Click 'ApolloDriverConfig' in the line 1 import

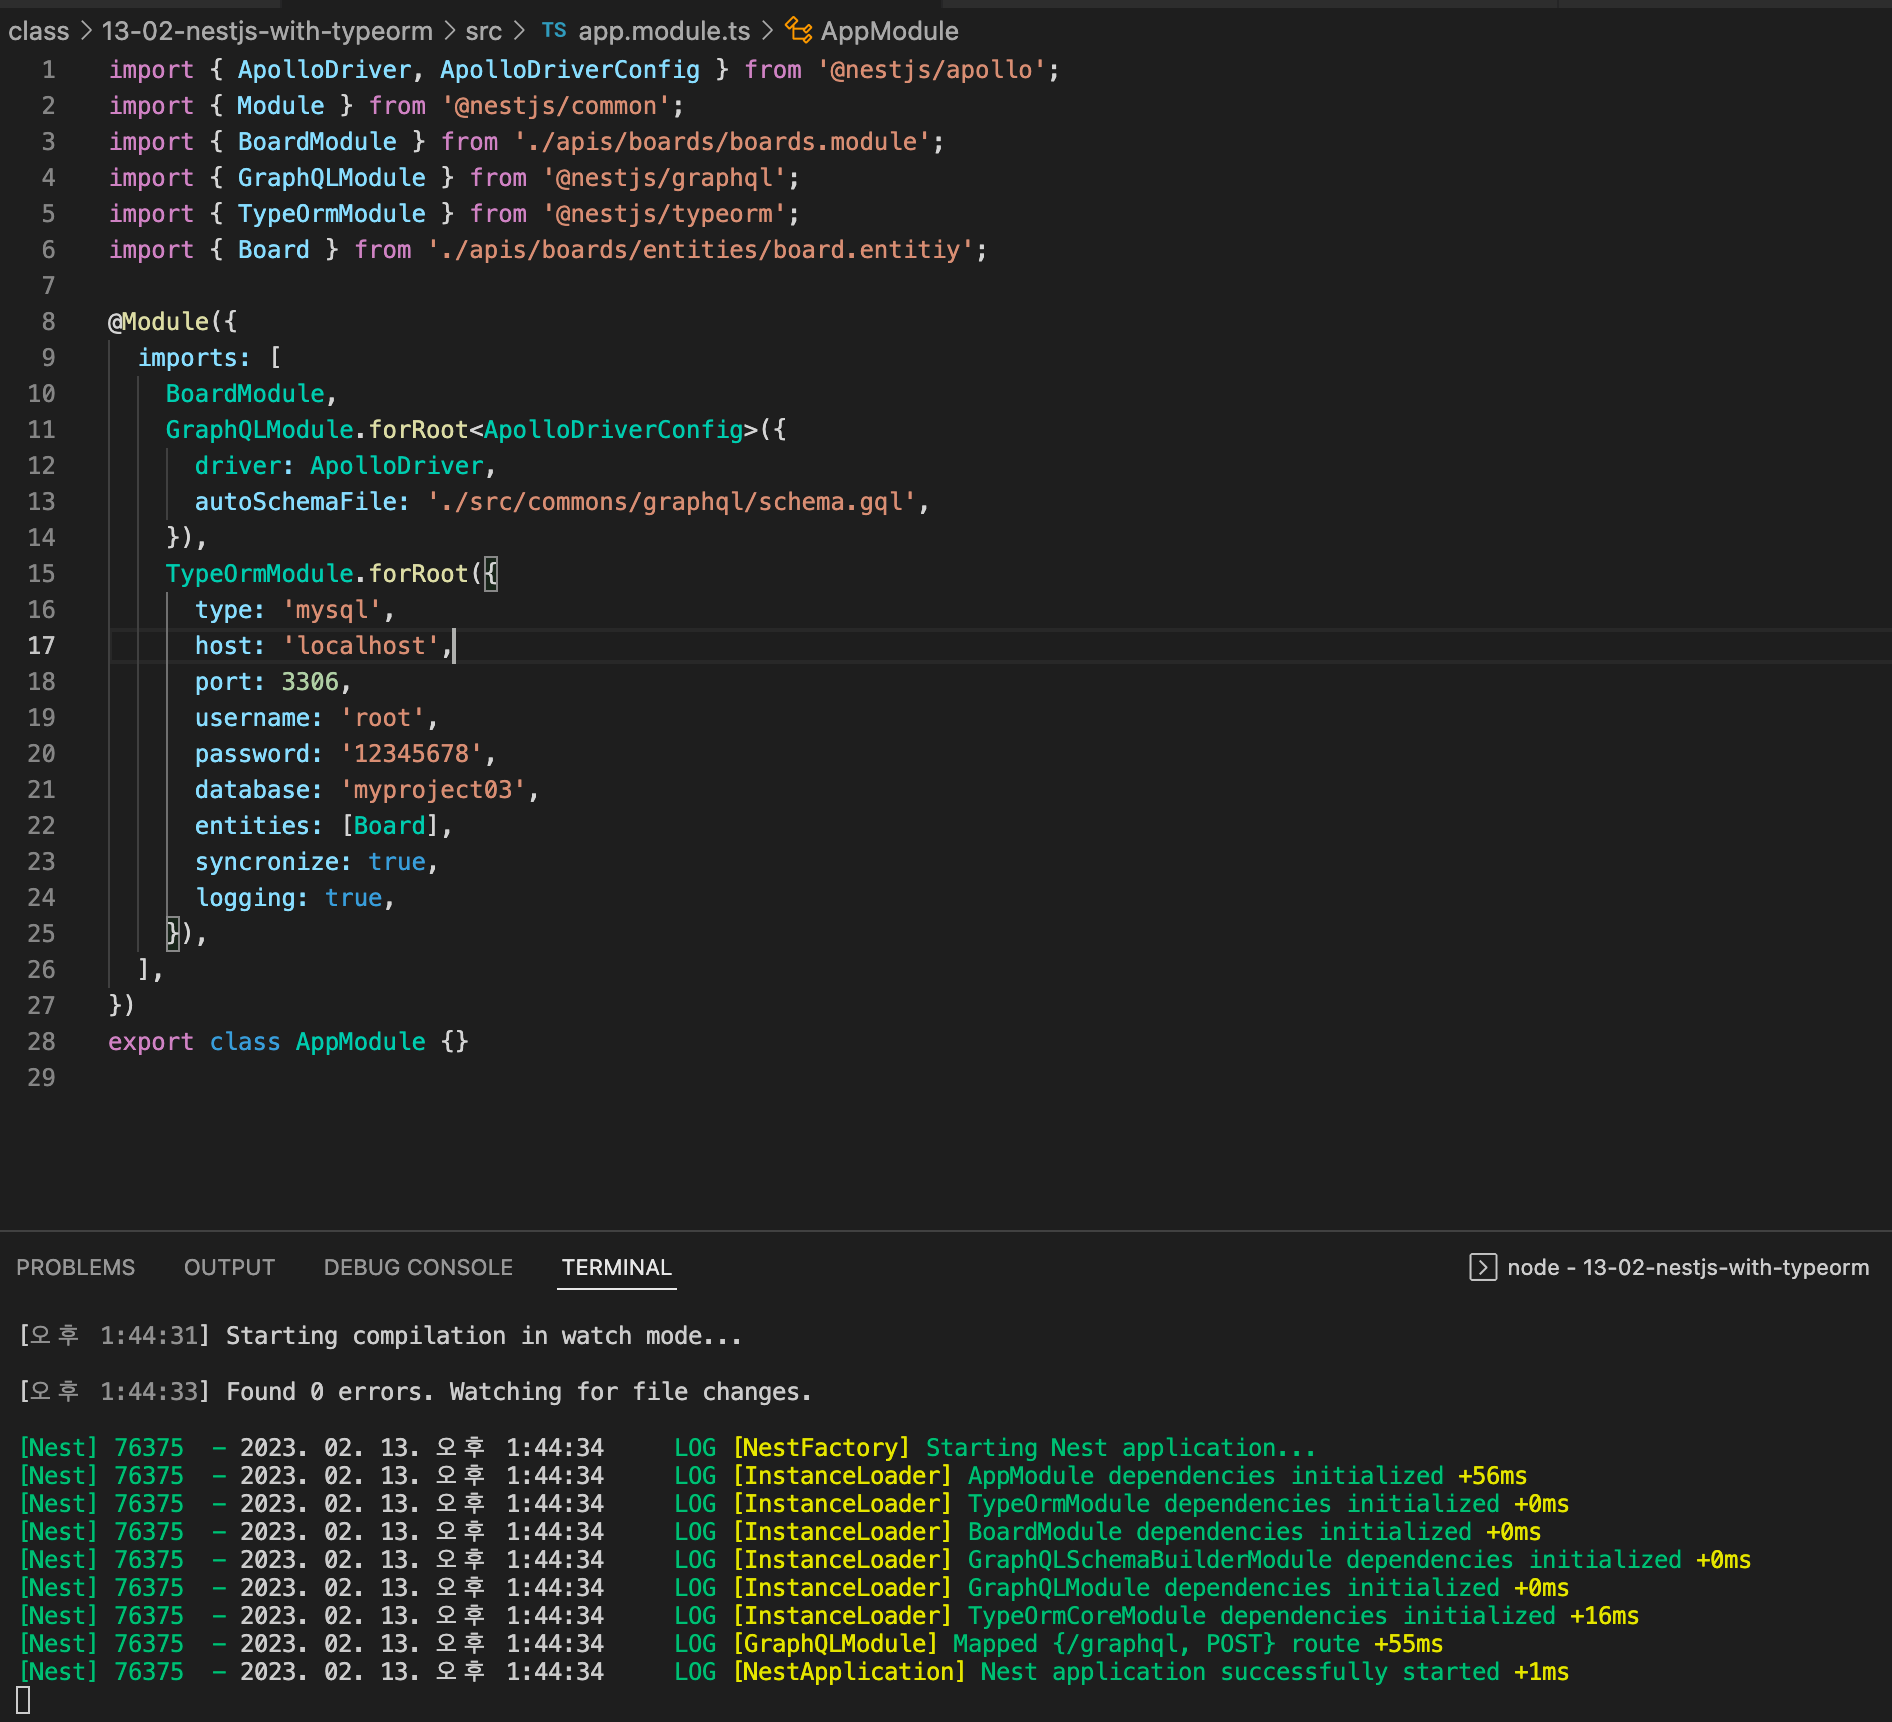click(570, 69)
